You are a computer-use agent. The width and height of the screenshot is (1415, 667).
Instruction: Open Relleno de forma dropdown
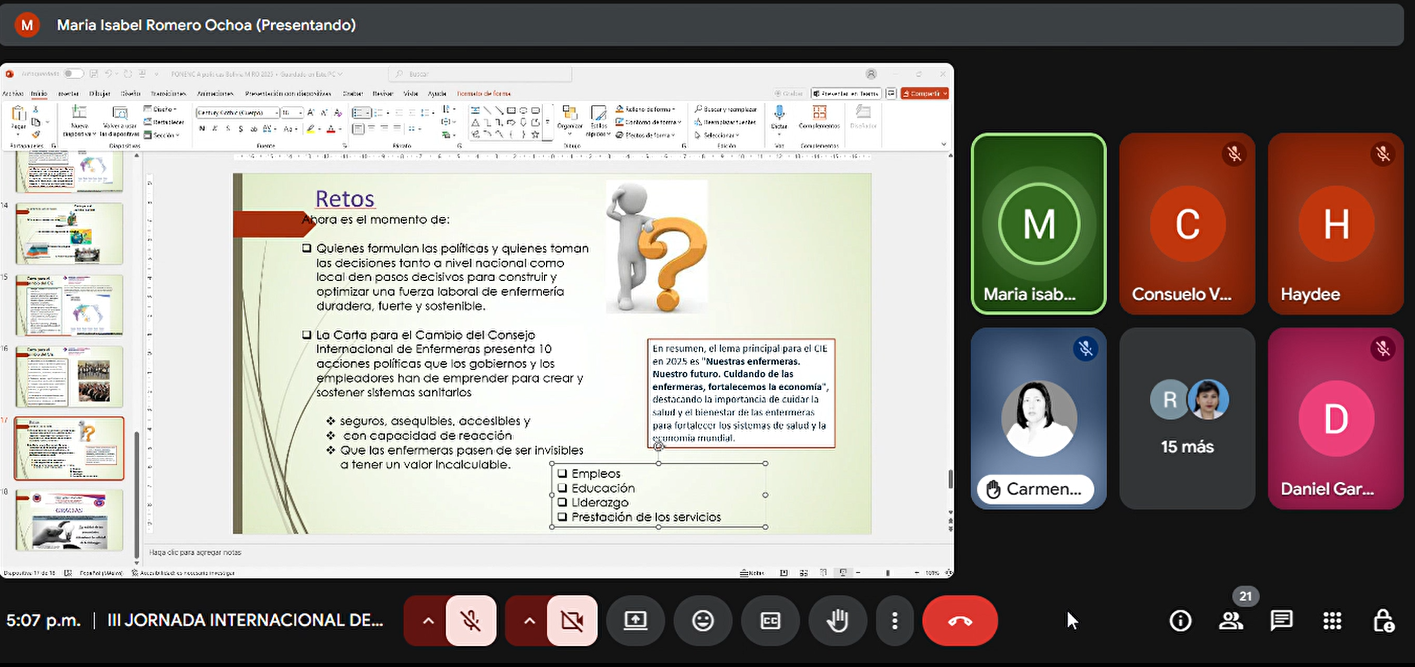pyautogui.click(x=646, y=109)
